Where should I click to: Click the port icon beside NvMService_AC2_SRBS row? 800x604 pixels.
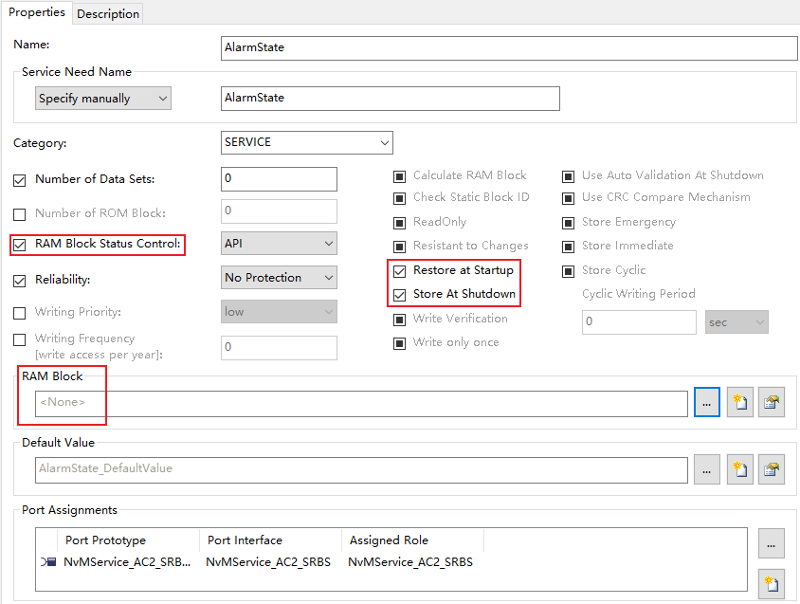click(48, 562)
